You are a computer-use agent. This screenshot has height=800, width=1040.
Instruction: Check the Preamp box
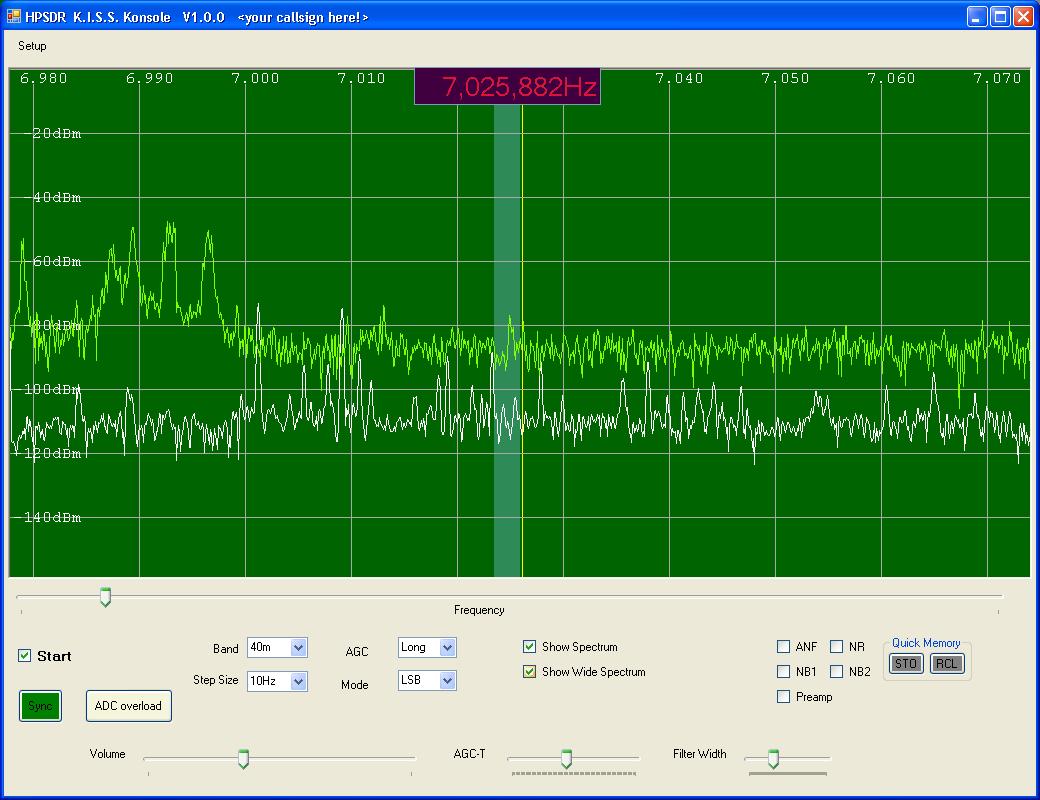click(784, 697)
